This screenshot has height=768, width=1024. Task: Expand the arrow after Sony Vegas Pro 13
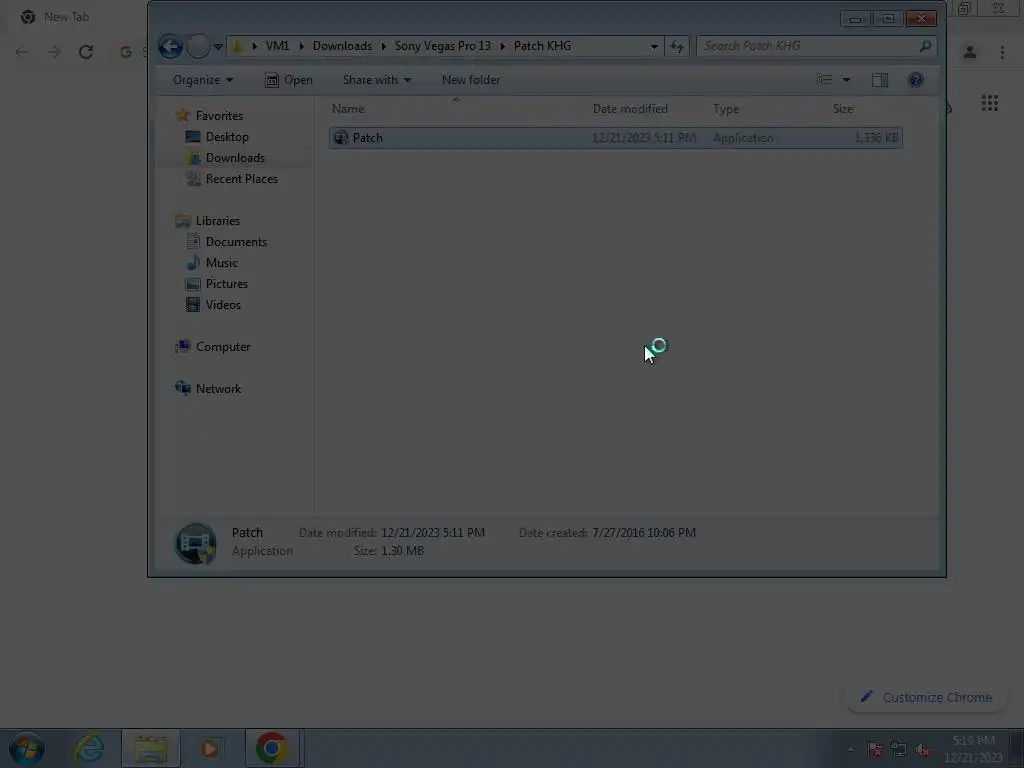pyautogui.click(x=502, y=46)
